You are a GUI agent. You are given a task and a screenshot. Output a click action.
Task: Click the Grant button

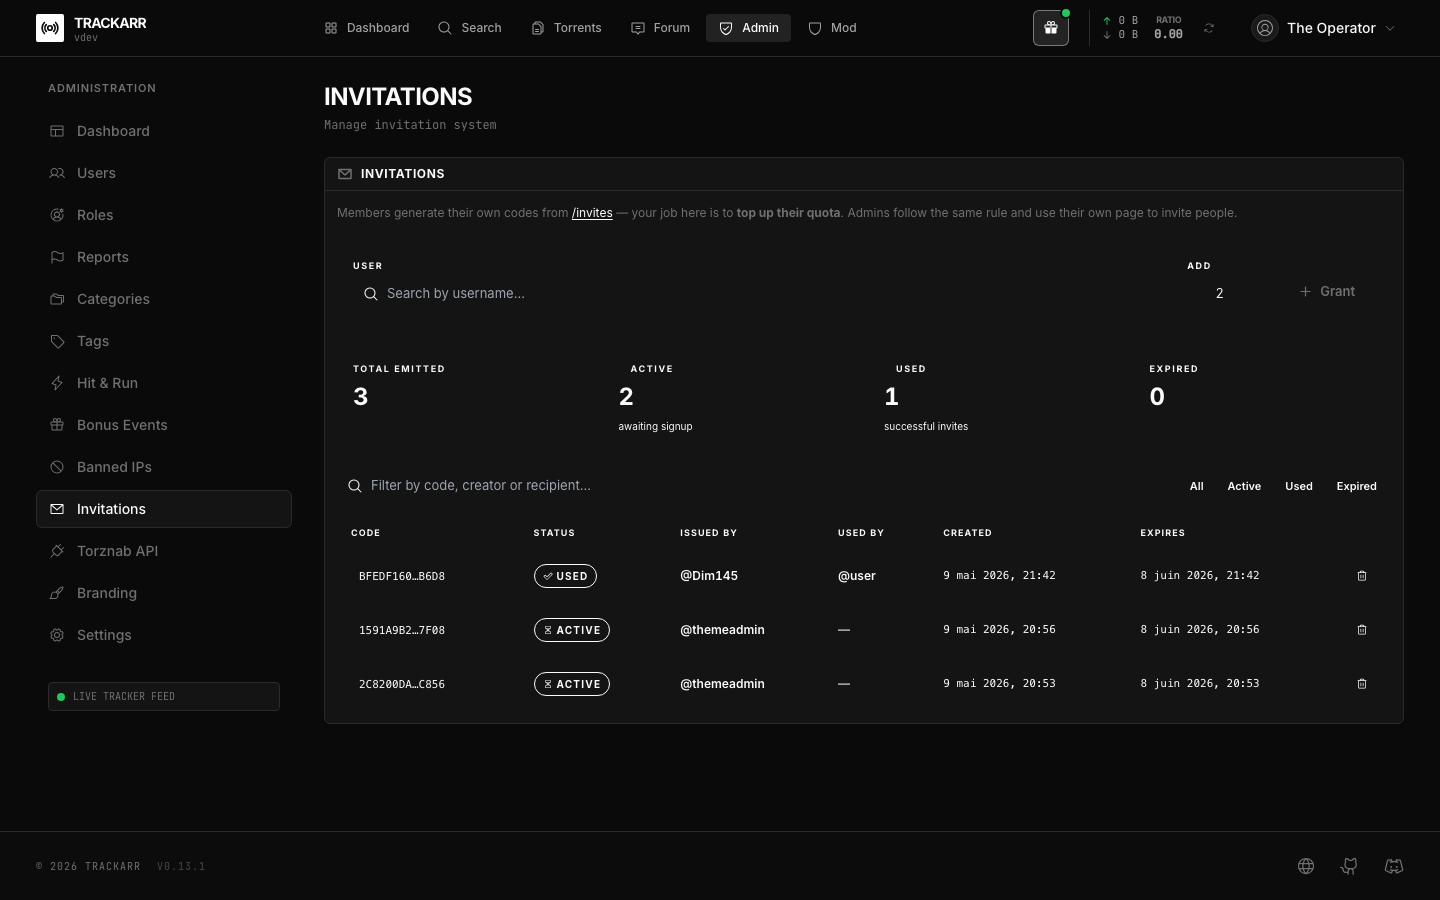point(1327,291)
